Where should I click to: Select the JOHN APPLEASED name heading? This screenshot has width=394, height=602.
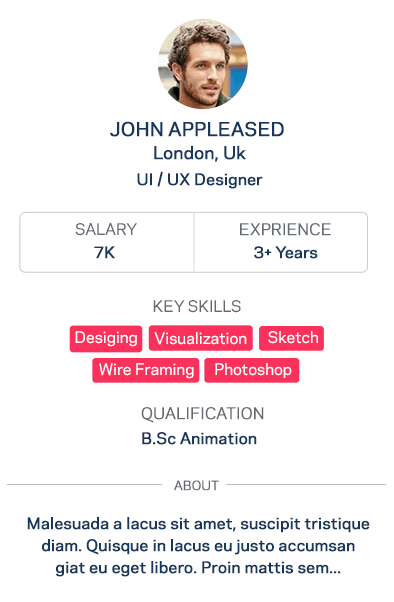pyautogui.click(x=197, y=129)
